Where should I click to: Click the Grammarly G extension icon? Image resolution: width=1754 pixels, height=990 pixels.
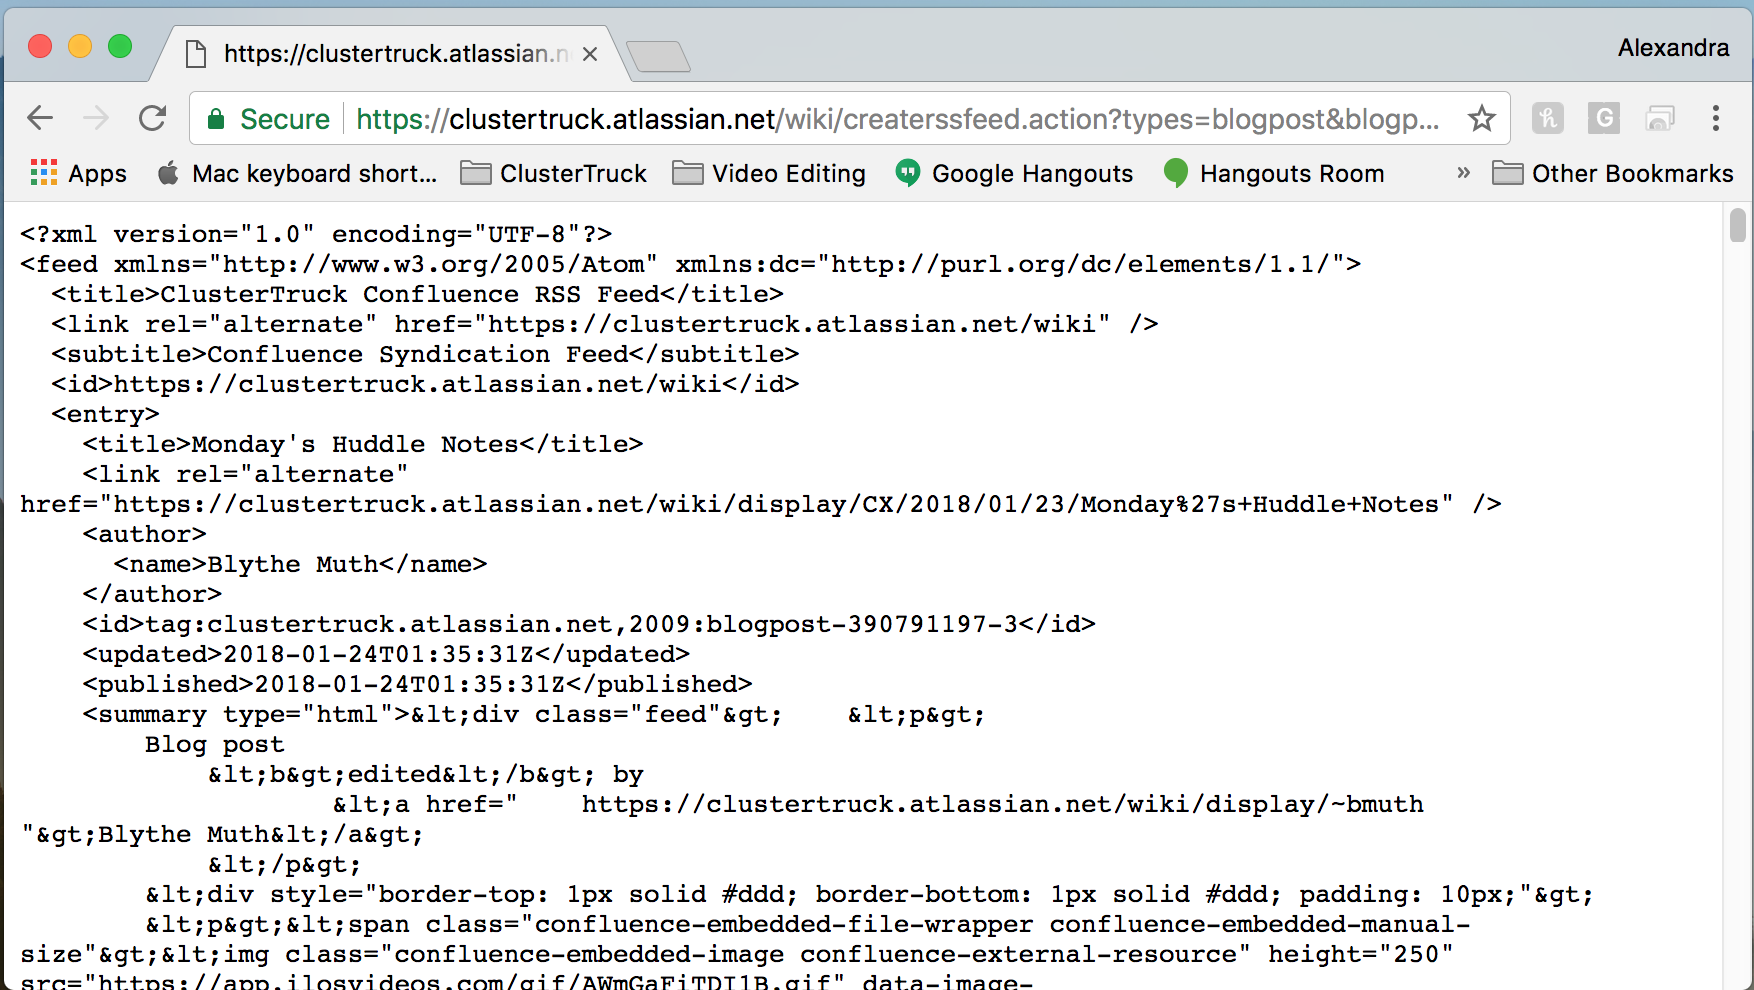pos(1604,118)
